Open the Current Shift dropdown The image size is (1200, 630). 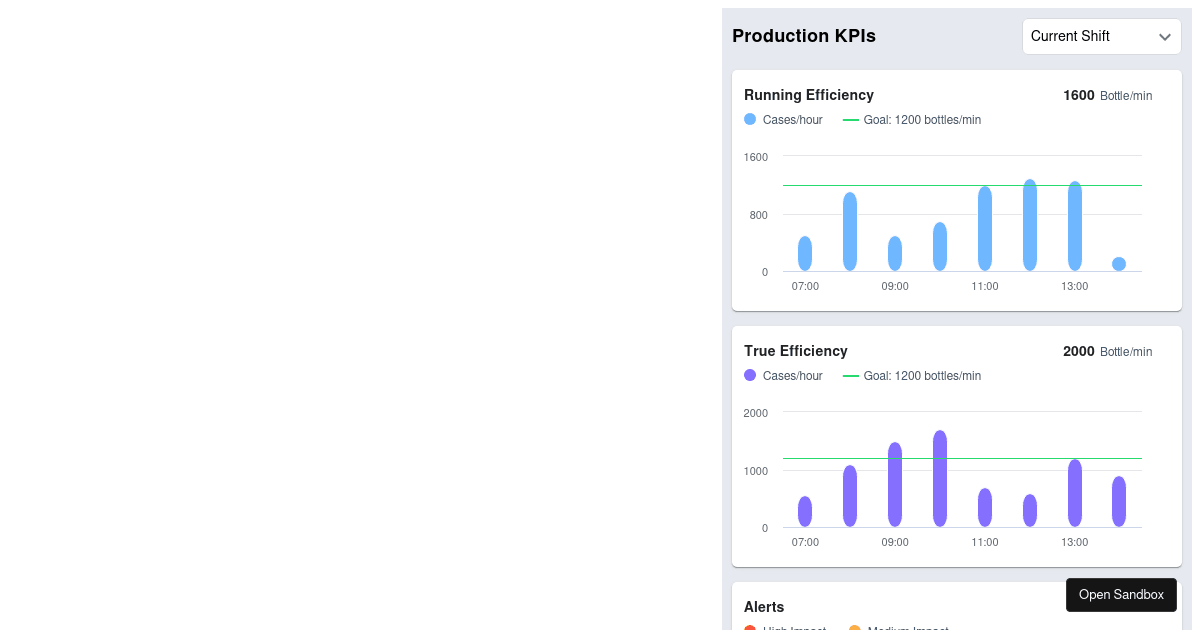(1100, 37)
